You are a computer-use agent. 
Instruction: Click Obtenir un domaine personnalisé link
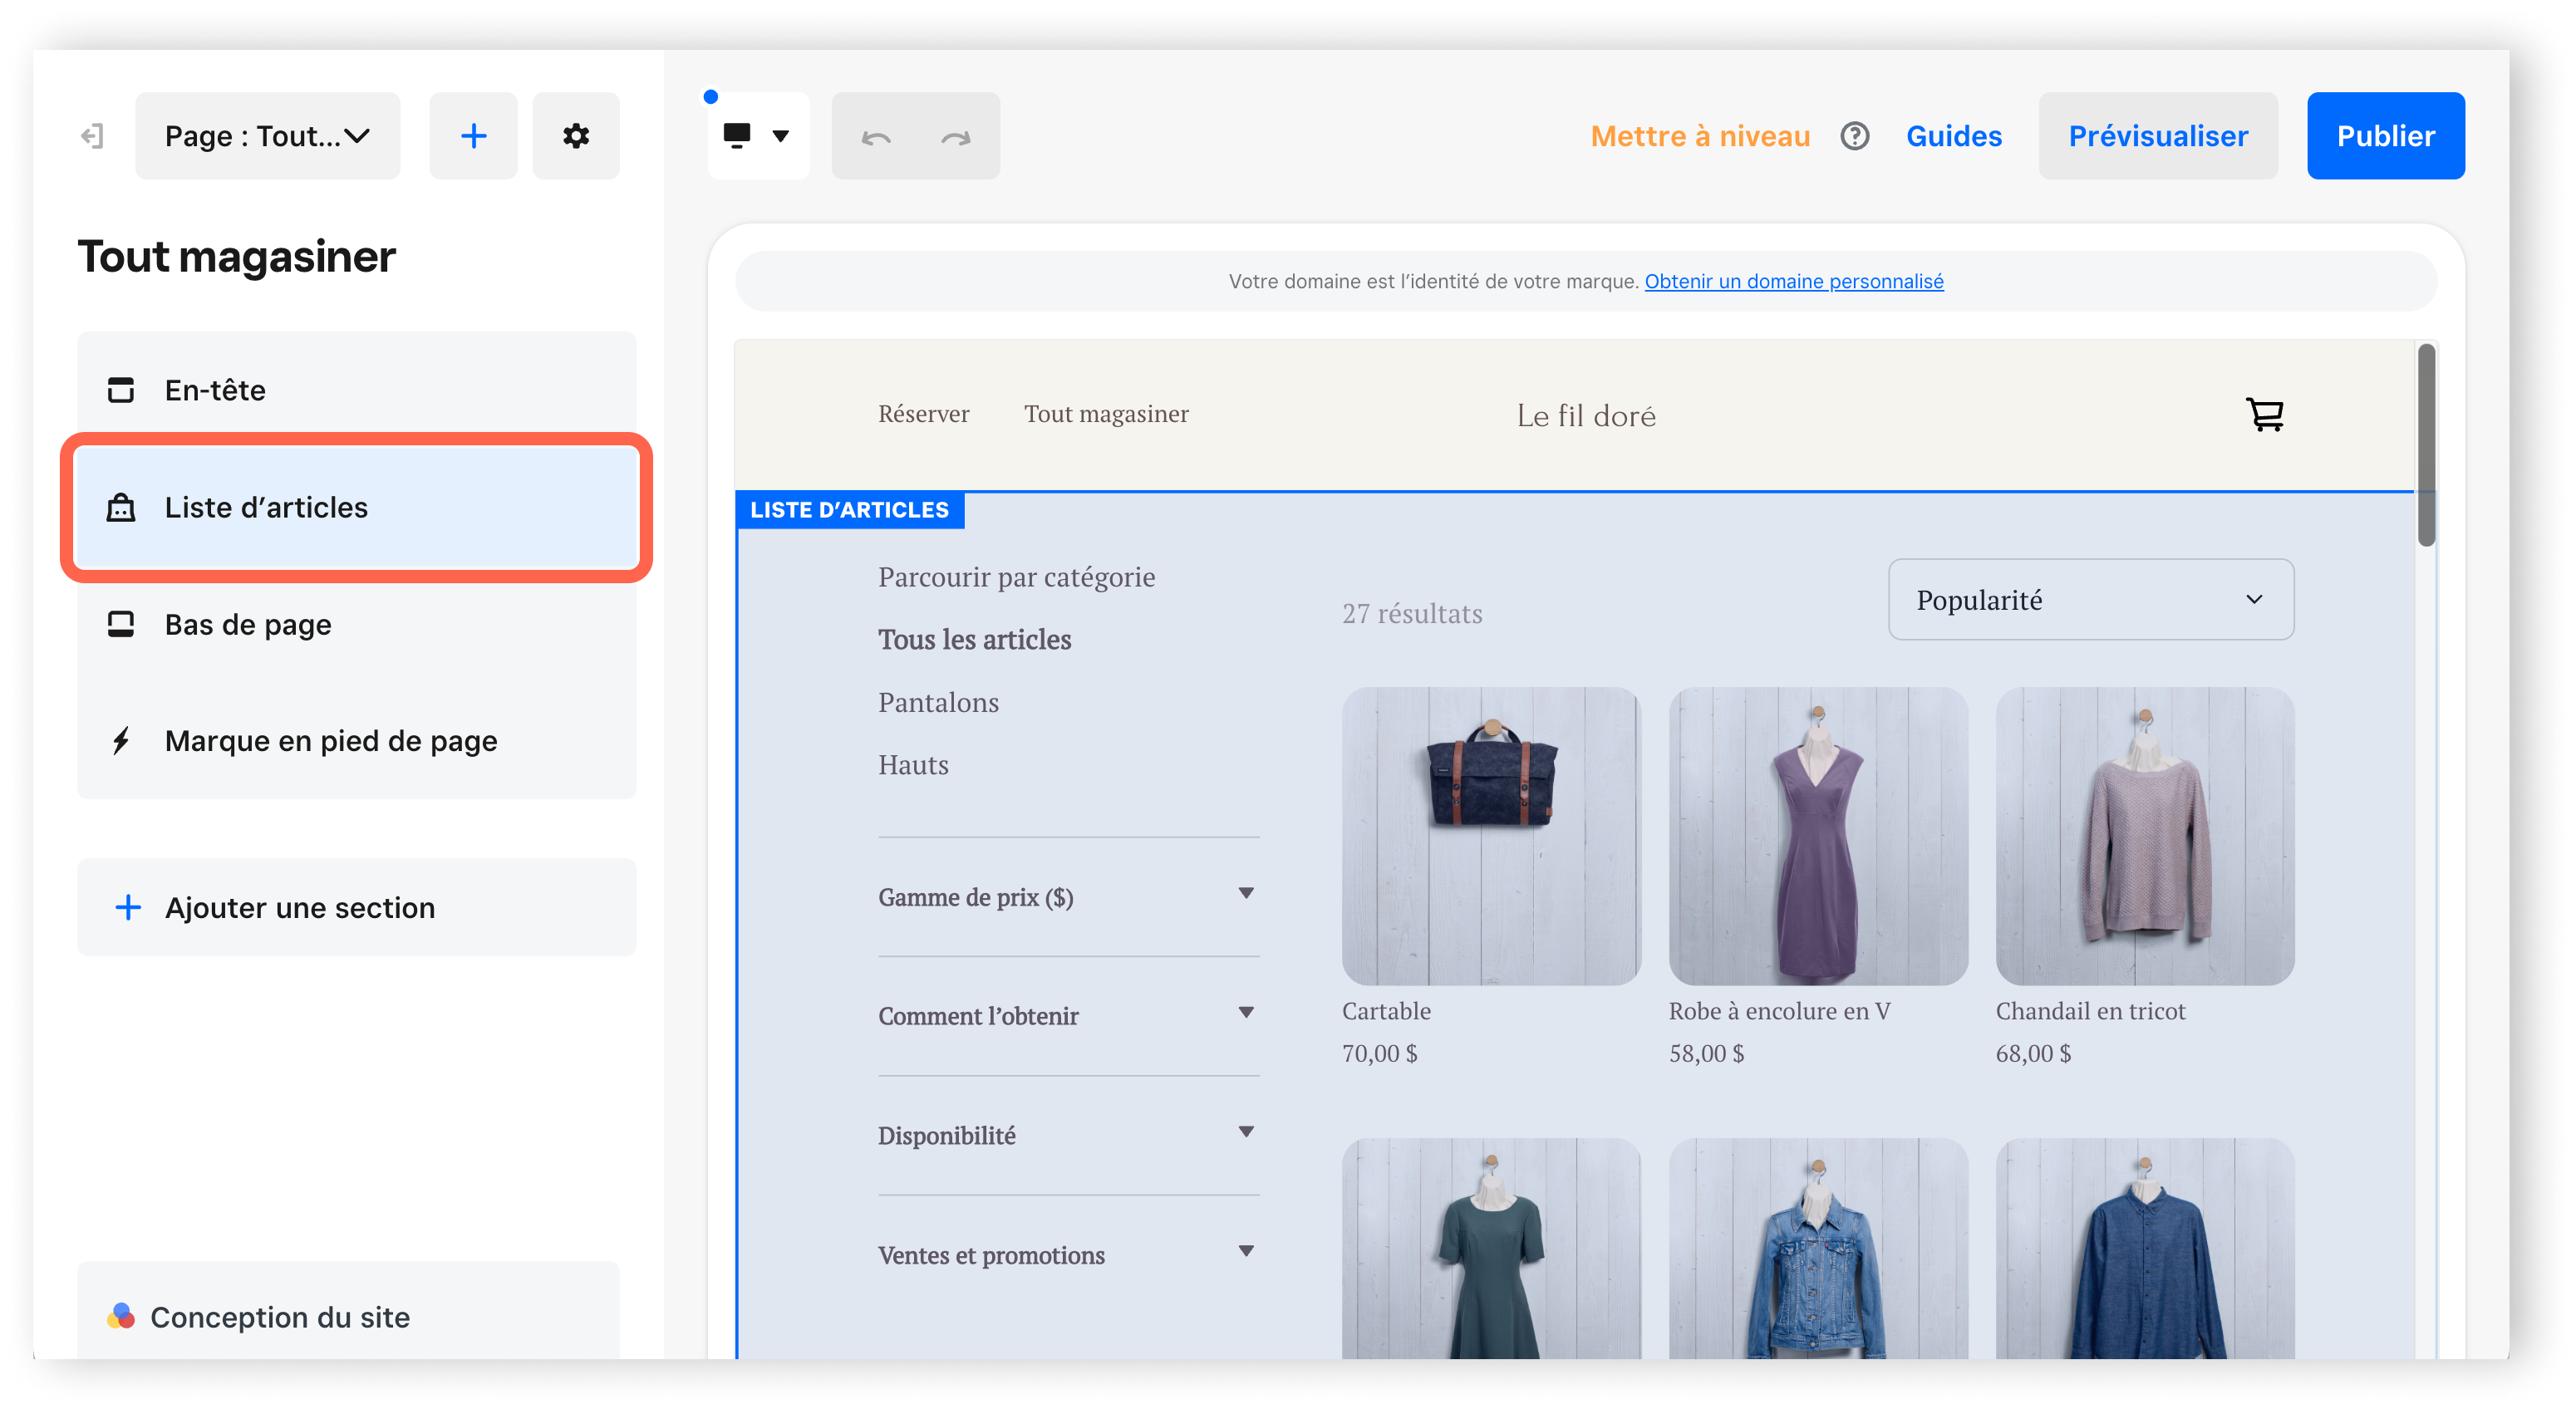[x=1793, y=281]
